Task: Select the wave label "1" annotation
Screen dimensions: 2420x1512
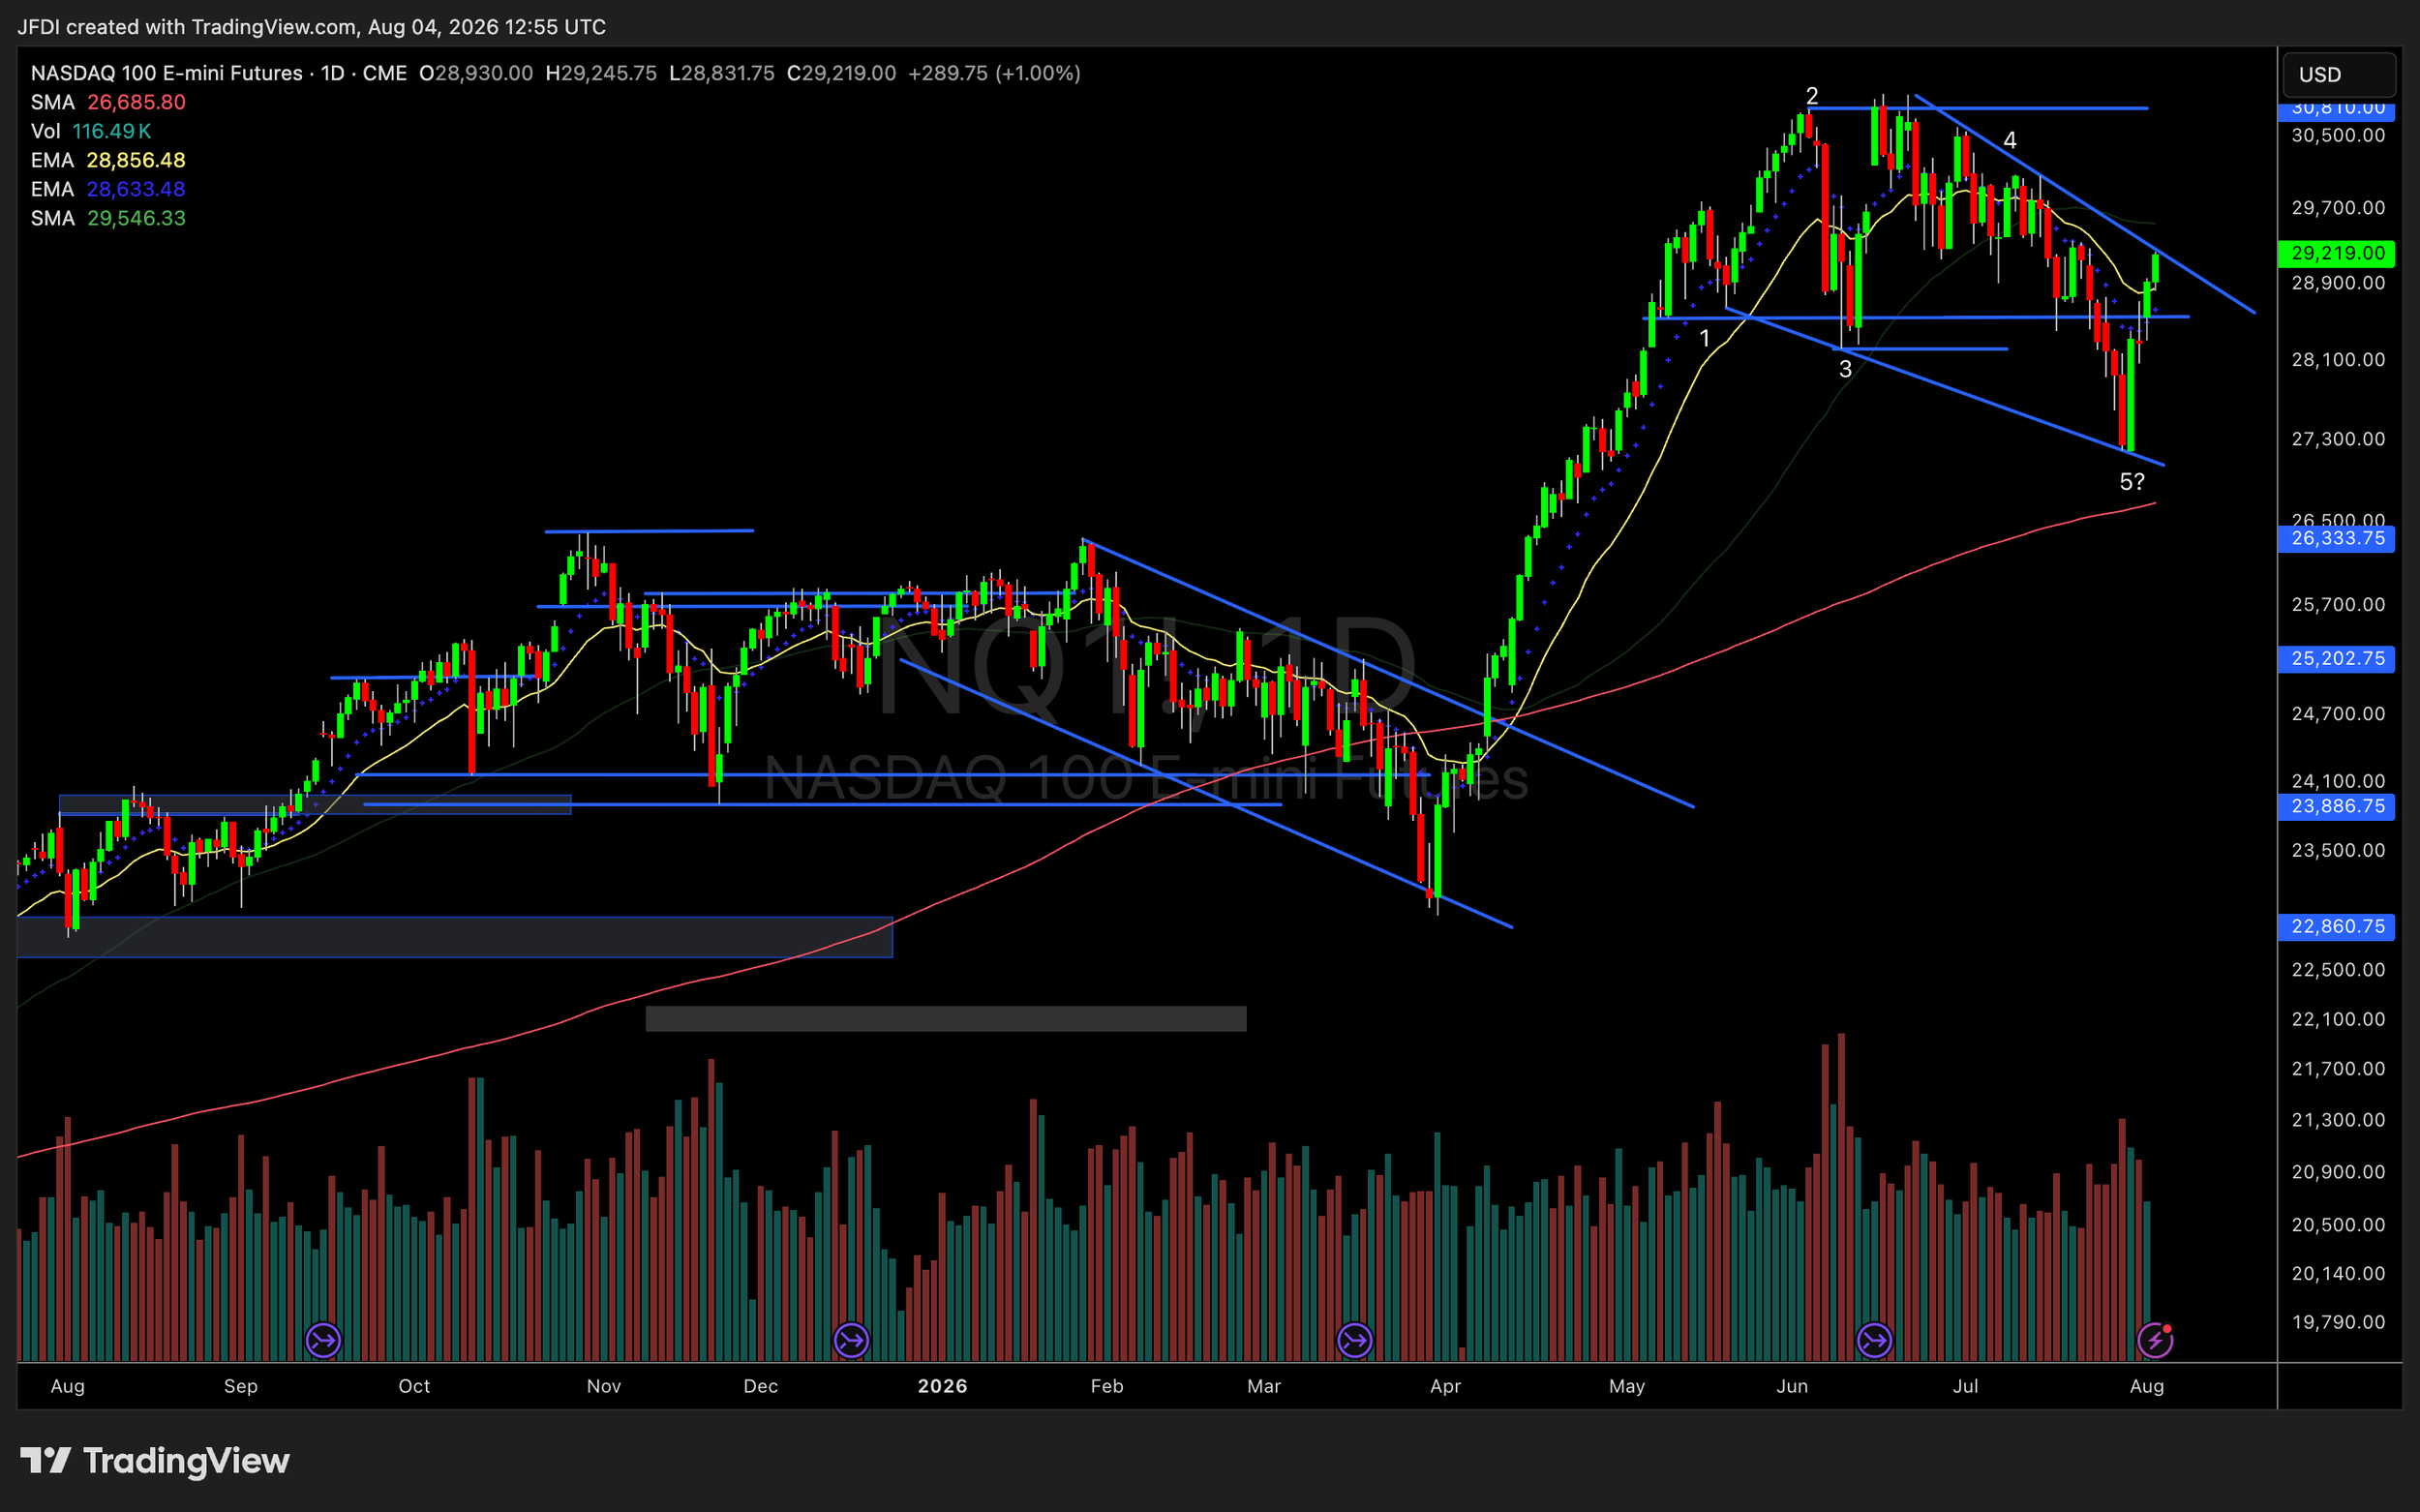Action: pyautogui.click(x=1705, y=338)
